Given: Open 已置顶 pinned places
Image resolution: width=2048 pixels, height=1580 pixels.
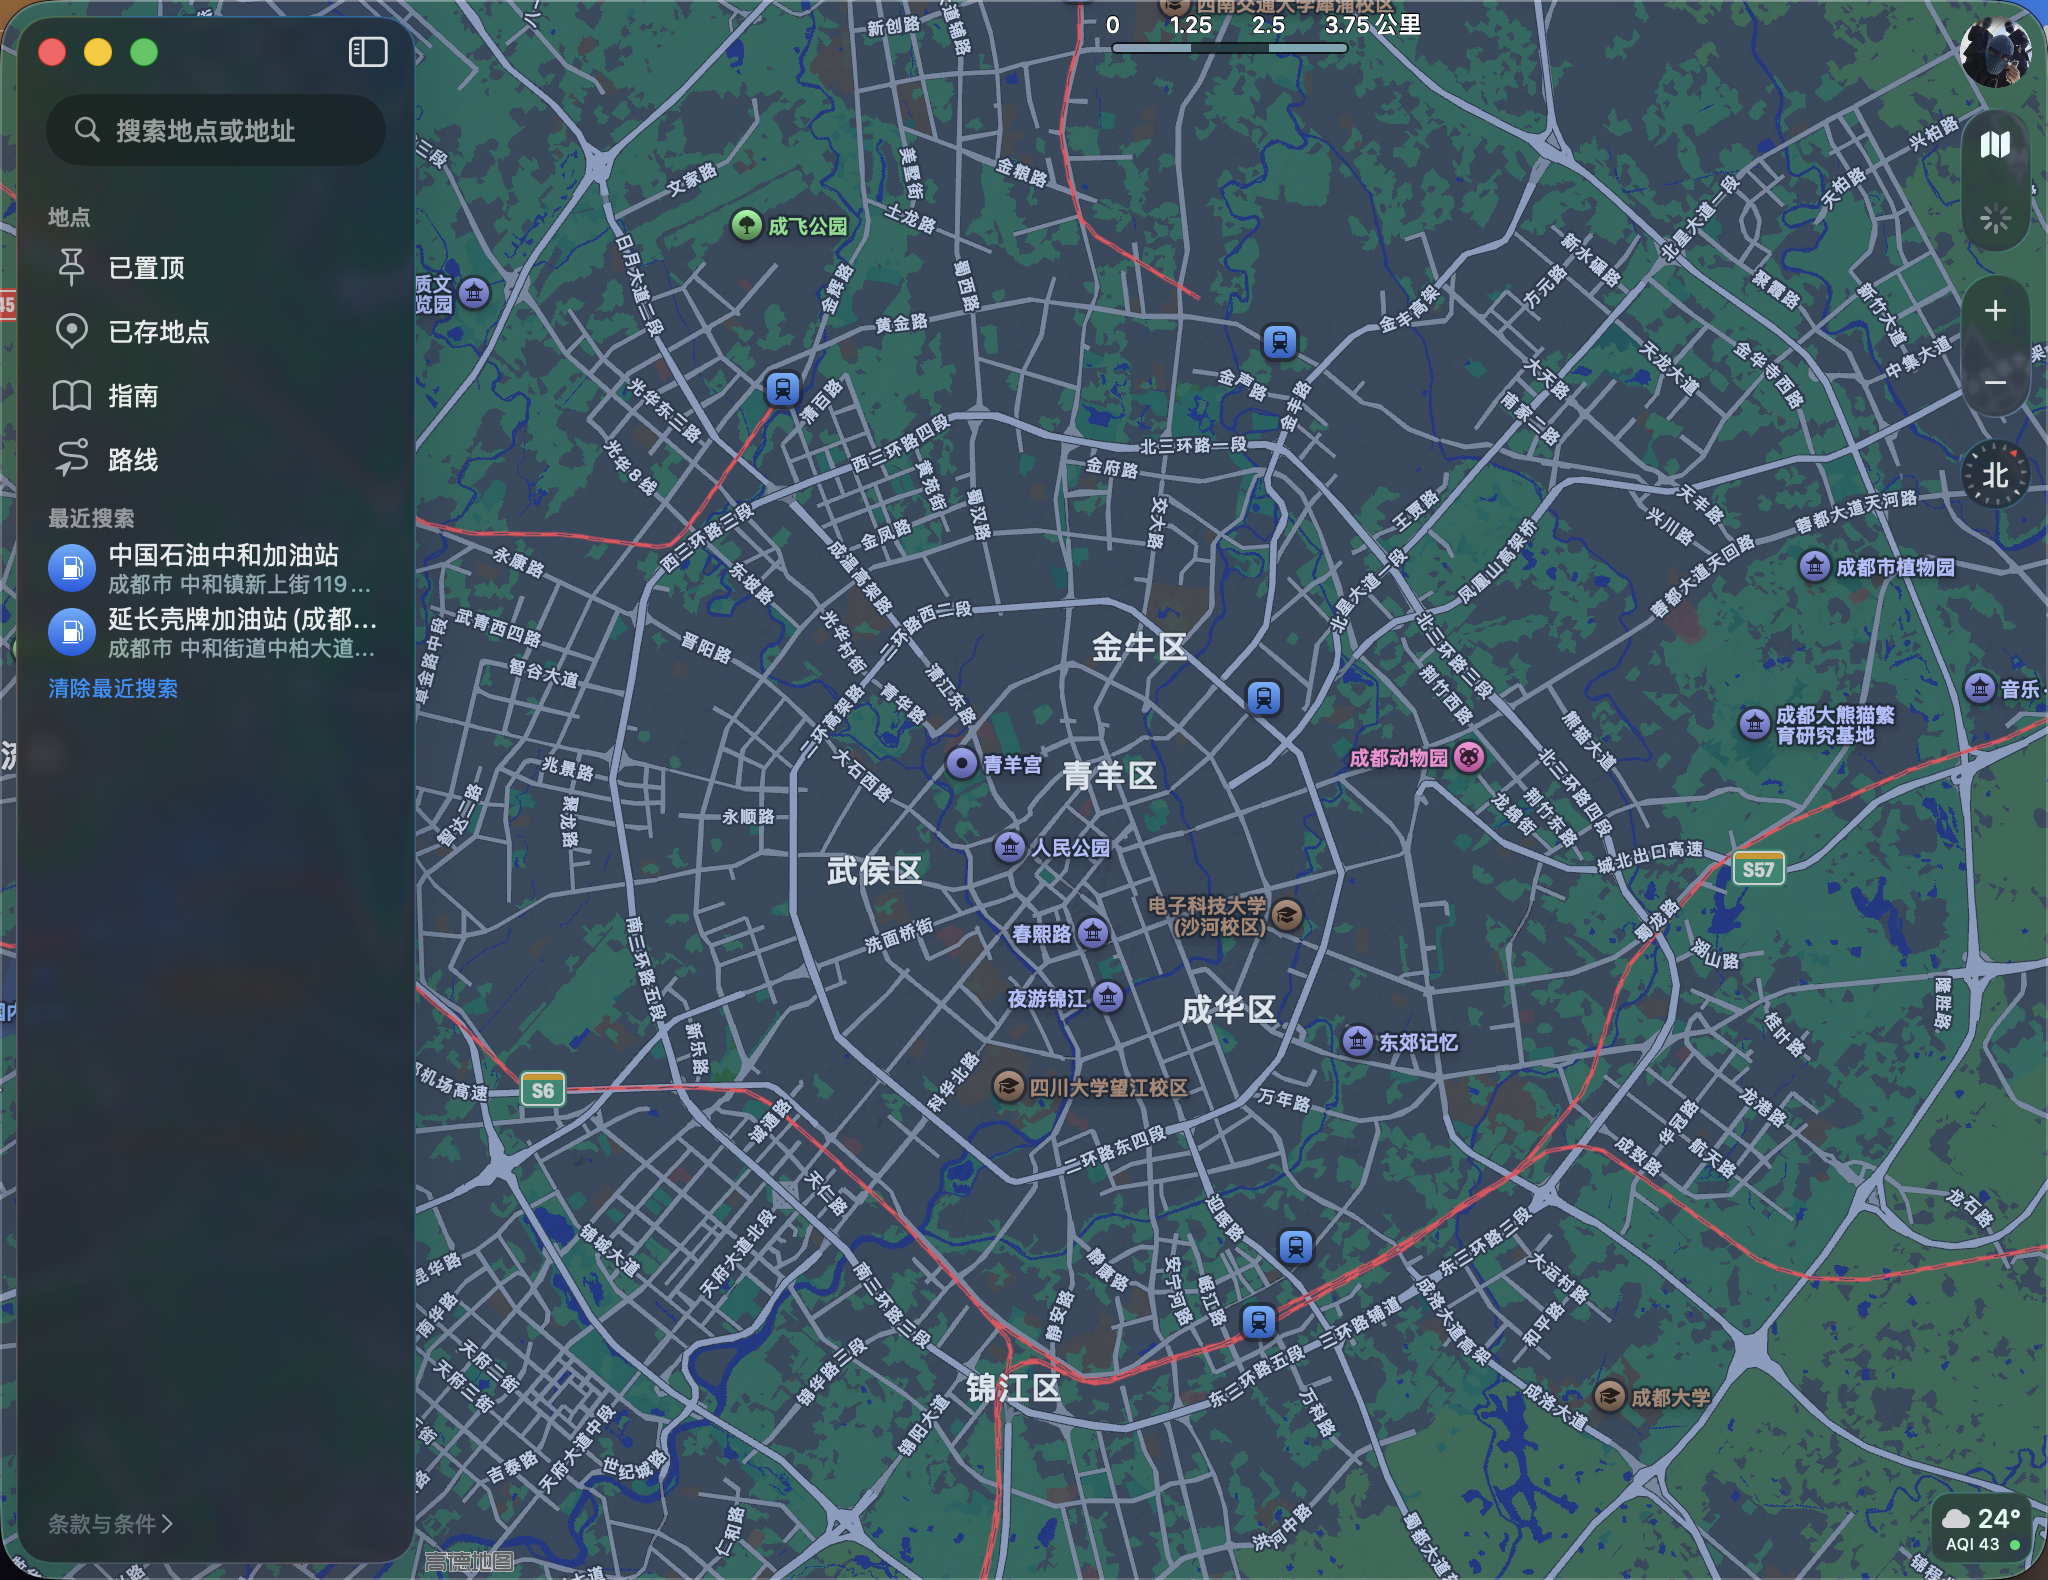Looking at the screenshot, I should click(x=146, y=268).
